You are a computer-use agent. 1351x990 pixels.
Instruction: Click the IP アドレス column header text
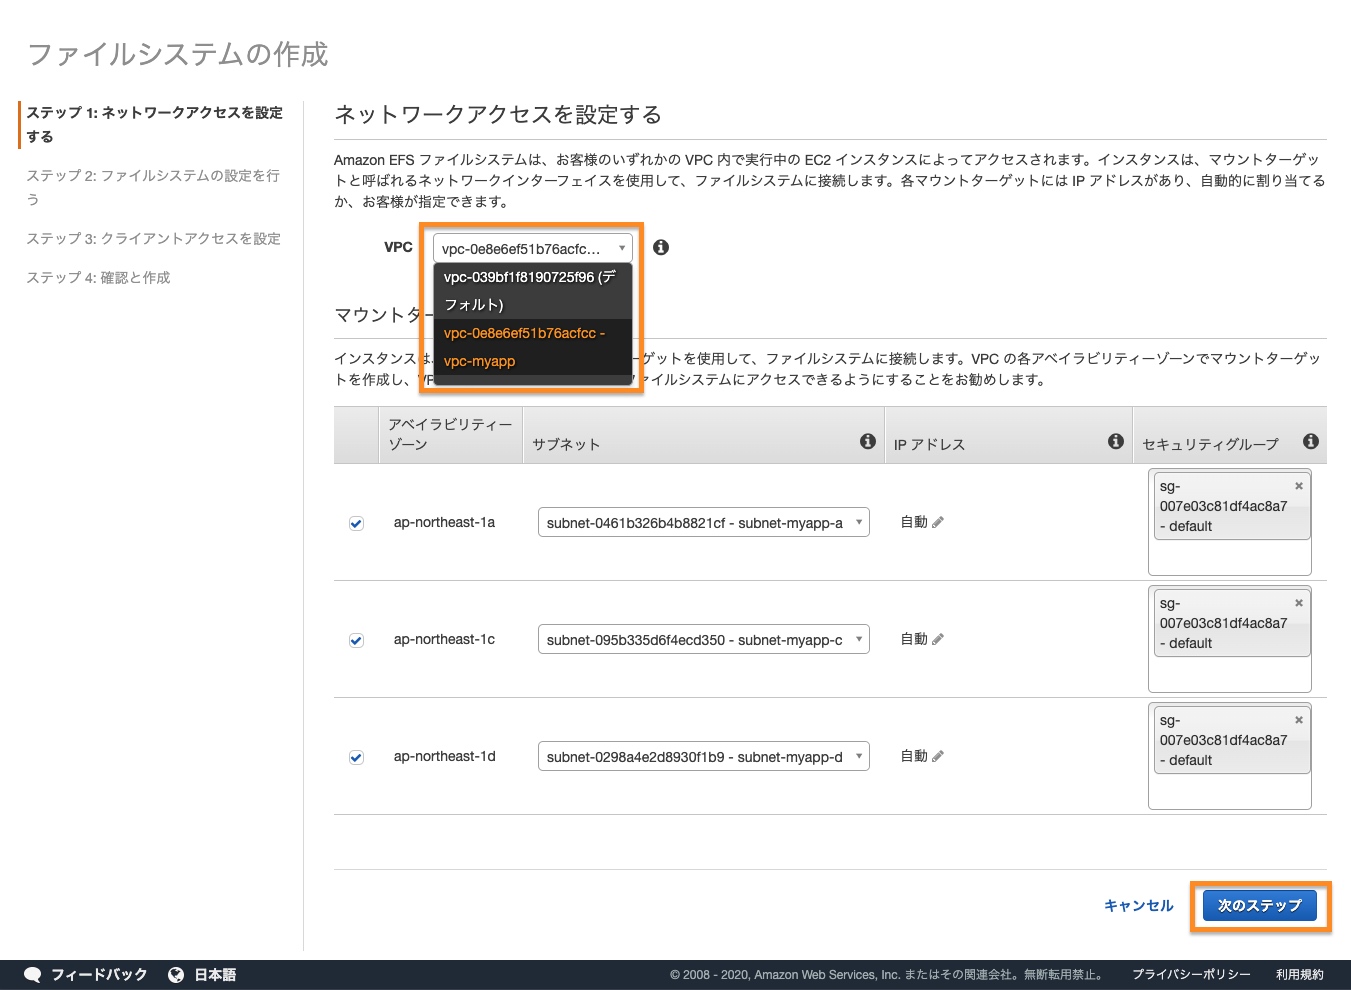[x=929, y=444]
